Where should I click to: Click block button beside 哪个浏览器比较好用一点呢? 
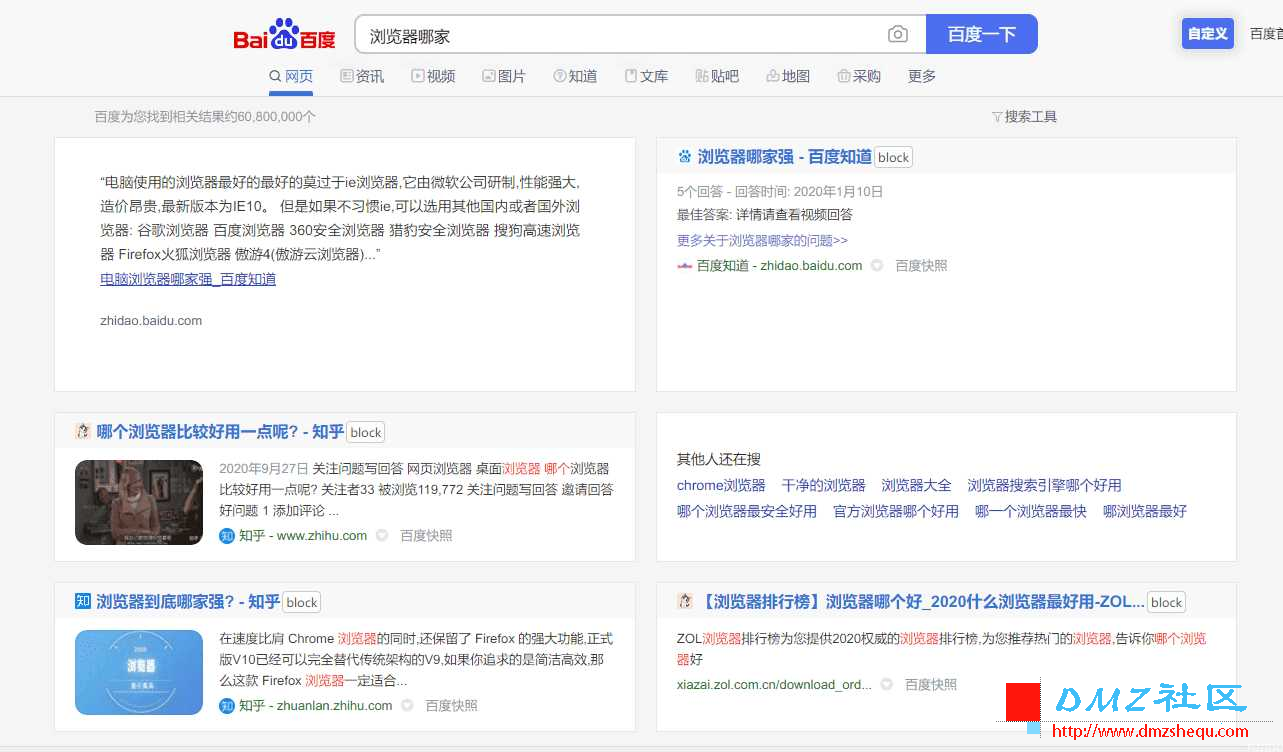[365, 432]
